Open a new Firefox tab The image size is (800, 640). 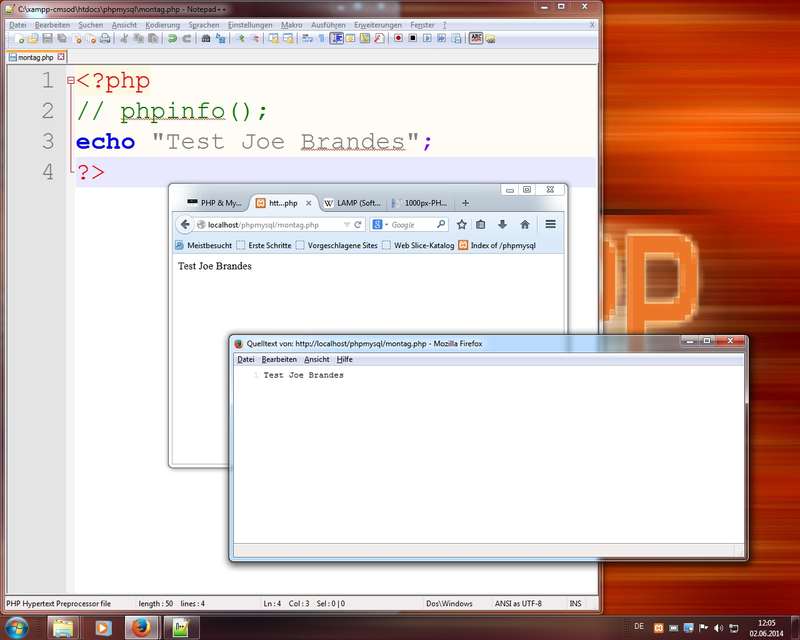click(x=465, y=203)
